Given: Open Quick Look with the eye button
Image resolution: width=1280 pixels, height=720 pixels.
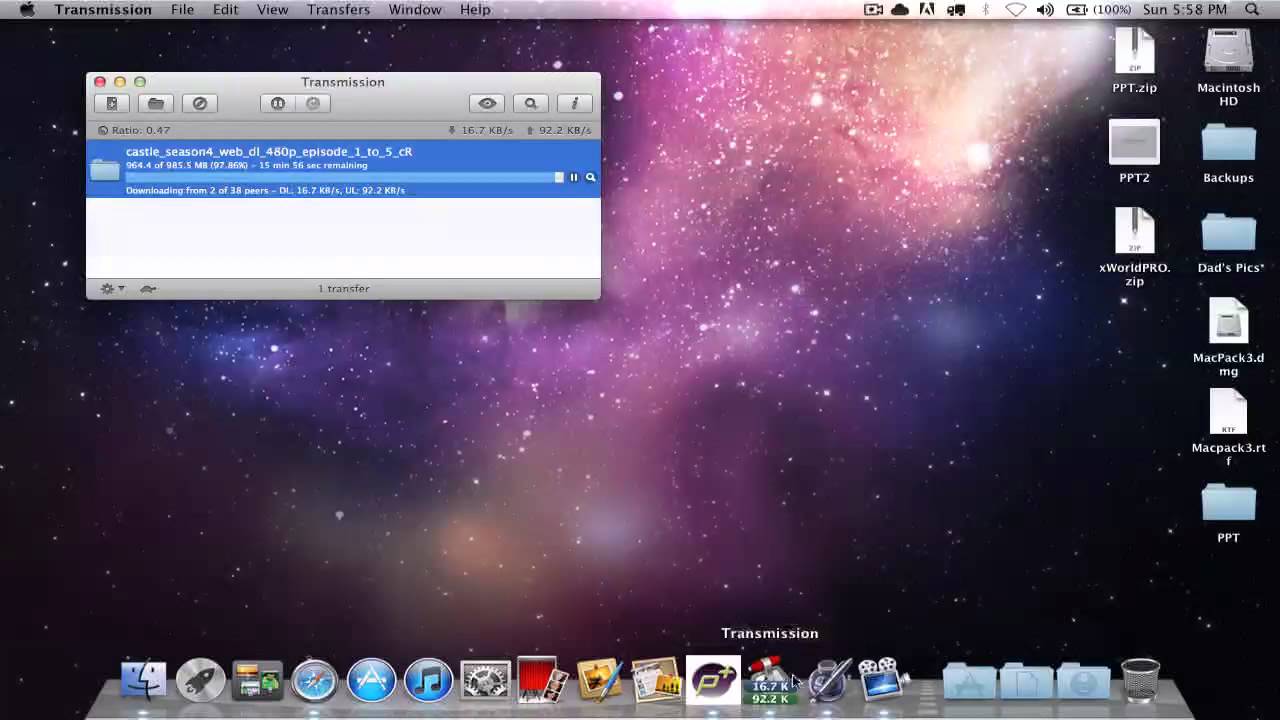Looking at the screenshot, I should (487, 103).
